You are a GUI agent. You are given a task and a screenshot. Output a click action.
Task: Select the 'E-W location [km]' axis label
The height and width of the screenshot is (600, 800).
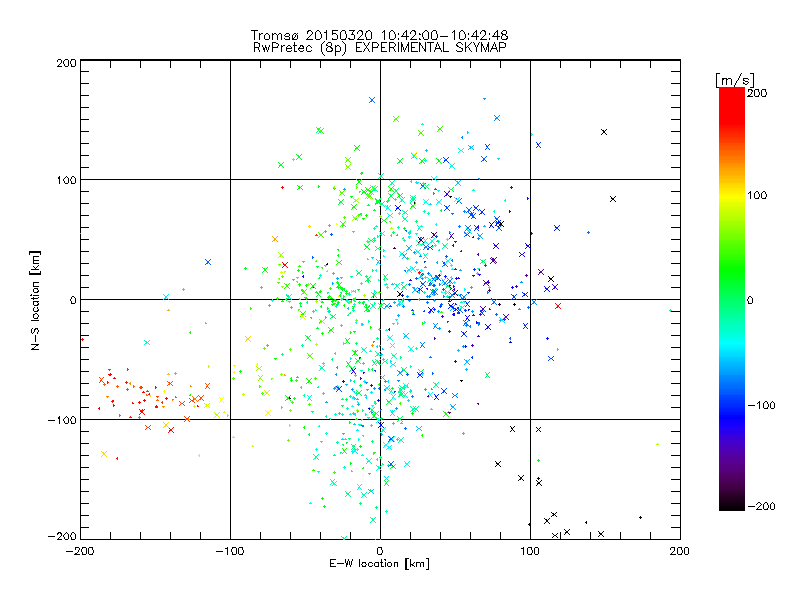(379, 564)
